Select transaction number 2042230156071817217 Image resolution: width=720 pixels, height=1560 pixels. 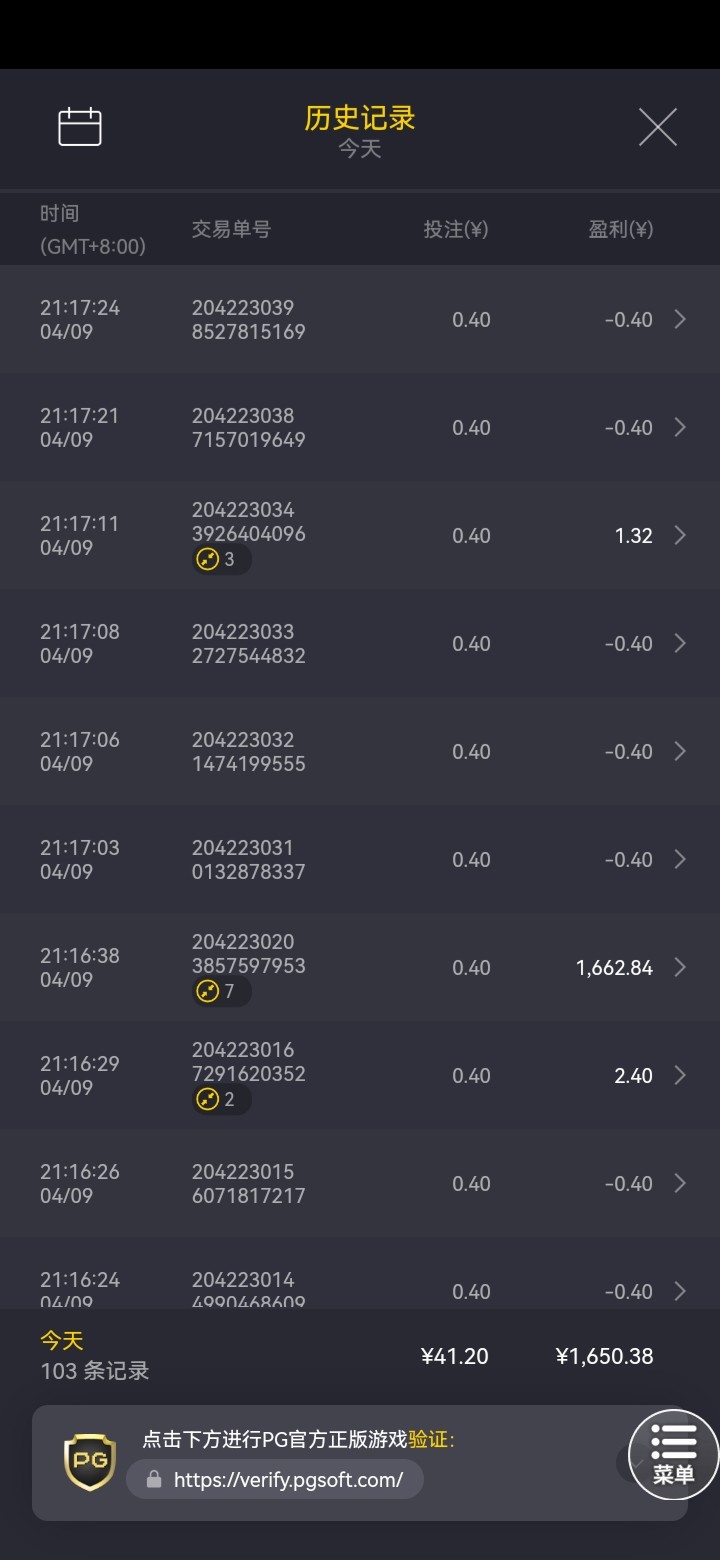point(248,1183)
